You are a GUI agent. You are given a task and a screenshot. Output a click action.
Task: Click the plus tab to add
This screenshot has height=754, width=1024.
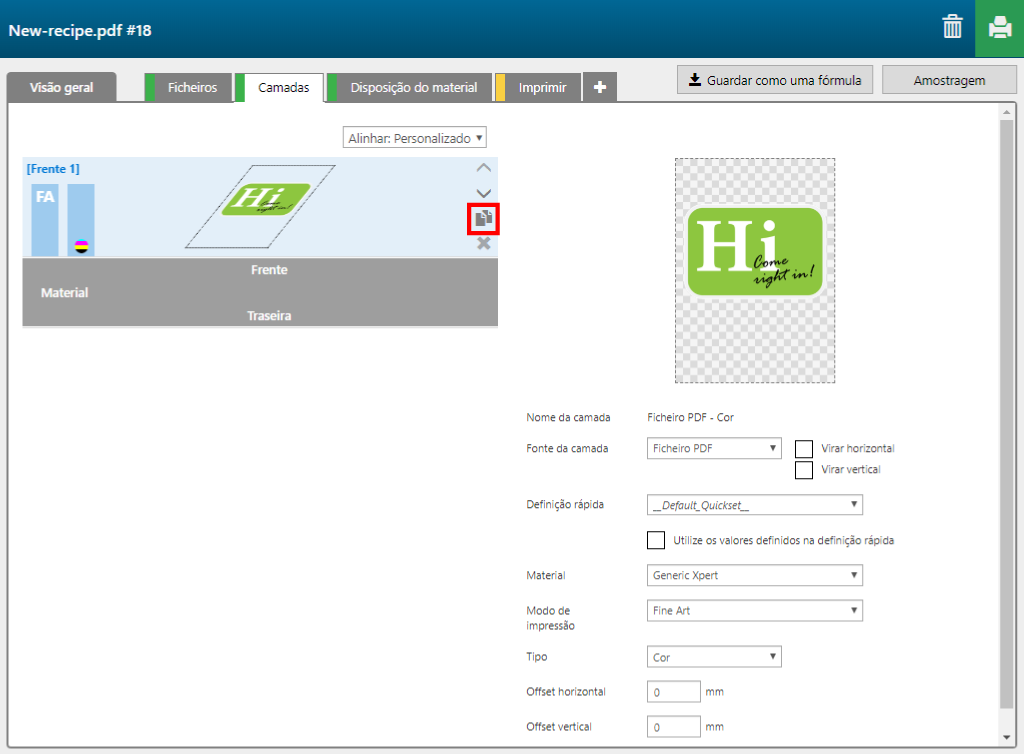[599, 88]
